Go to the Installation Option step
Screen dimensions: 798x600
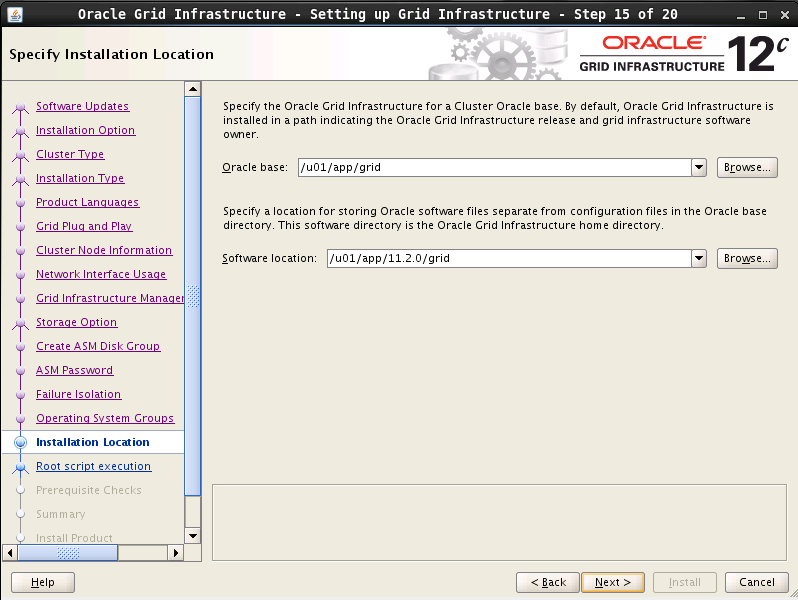point(85,130)
